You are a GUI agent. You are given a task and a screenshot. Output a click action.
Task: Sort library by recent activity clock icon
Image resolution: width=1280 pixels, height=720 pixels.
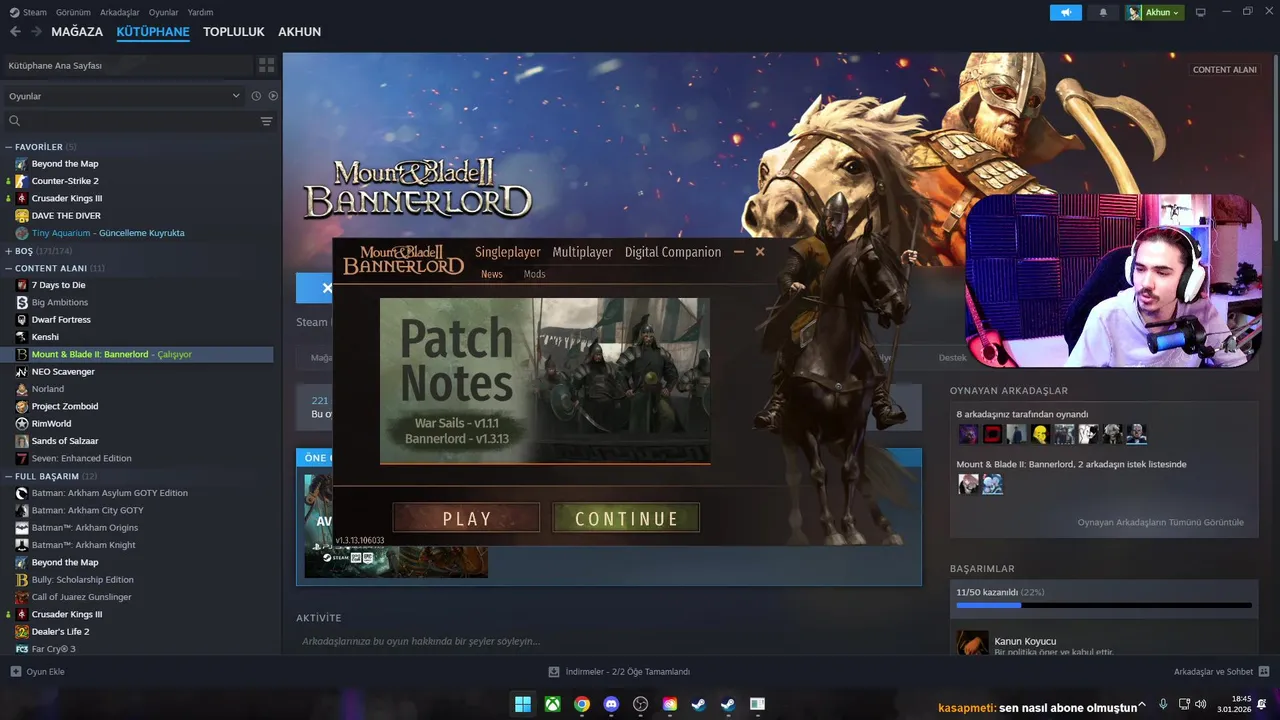click(x=256, y=96)
